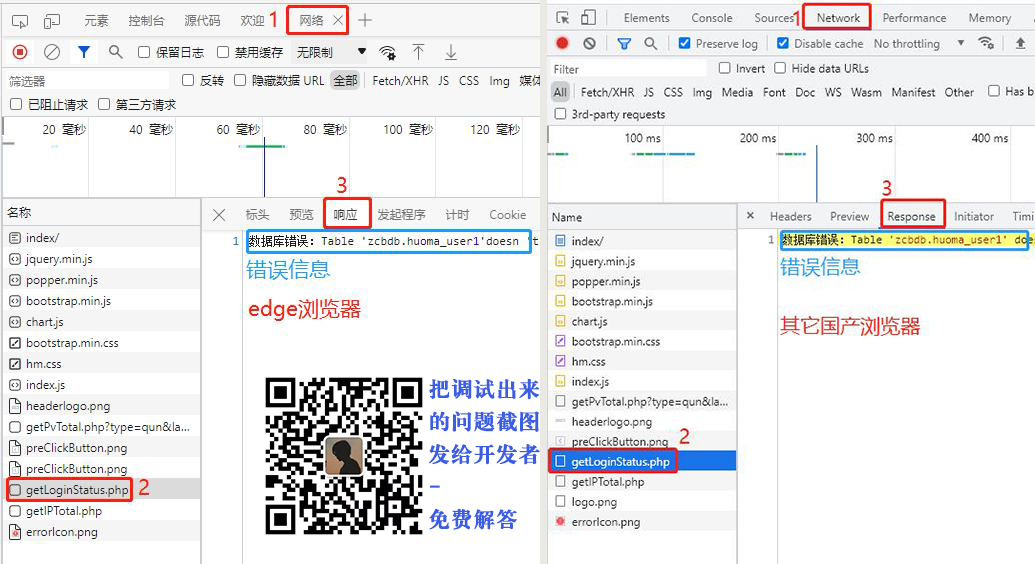Click the plus icon next to 网络 tab
Image resolution: width=1035 pixels, height=564 pixels.
(365, 20)
